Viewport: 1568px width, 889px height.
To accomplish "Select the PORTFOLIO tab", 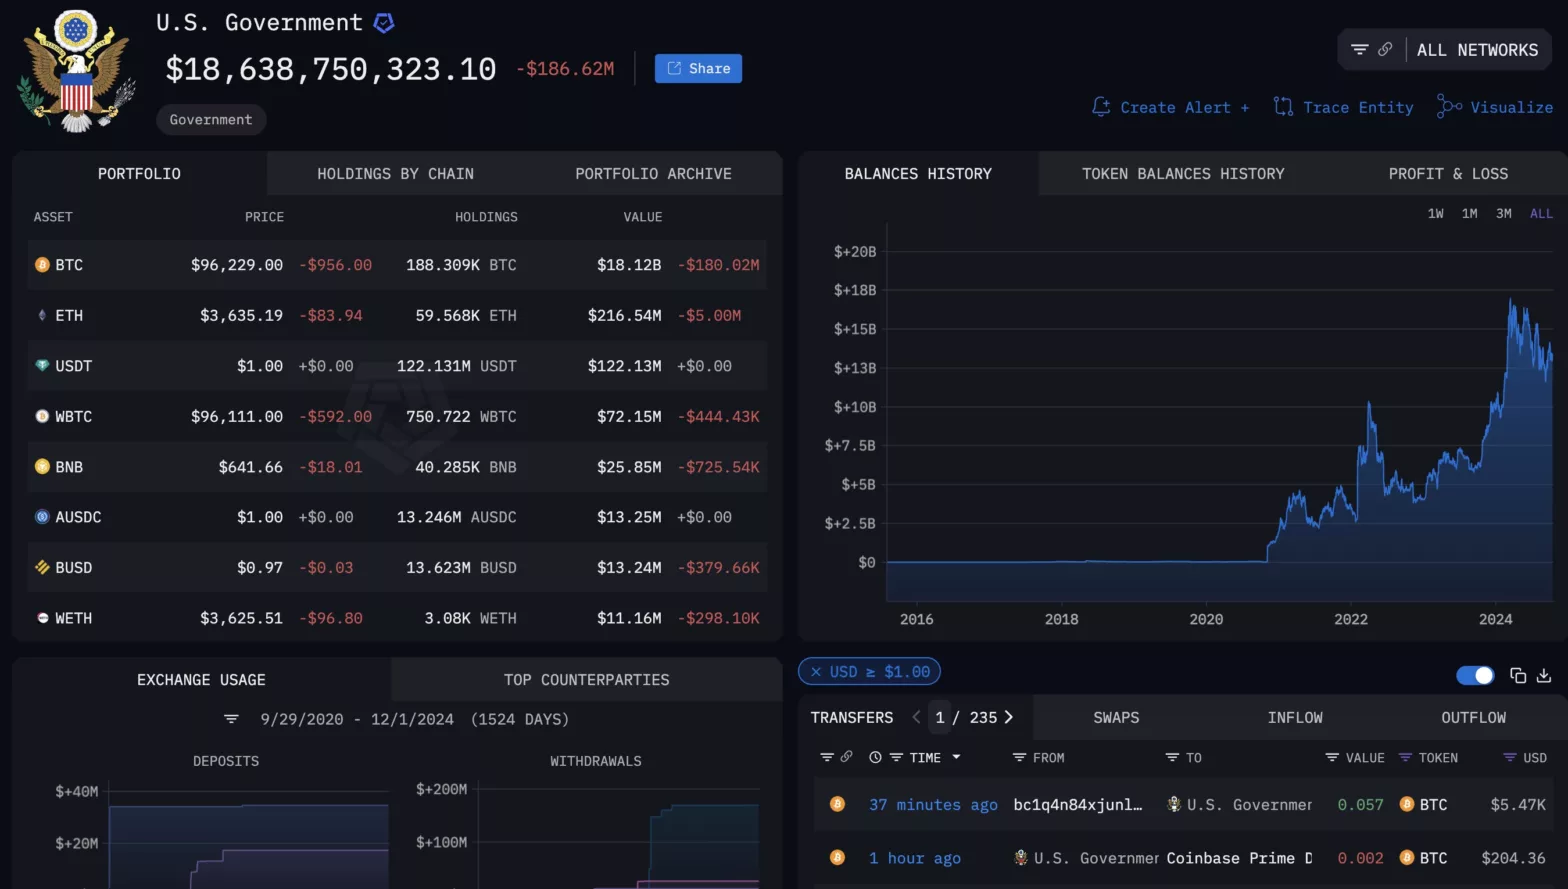I will pos(139,173).
